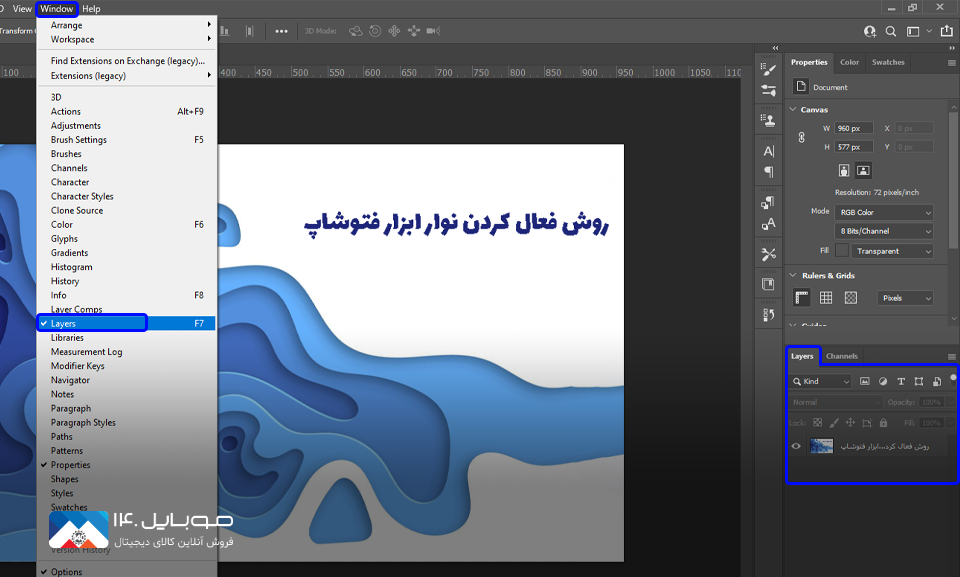
Task: Expand the Workspace submenu
Action: tap(126, 39)
